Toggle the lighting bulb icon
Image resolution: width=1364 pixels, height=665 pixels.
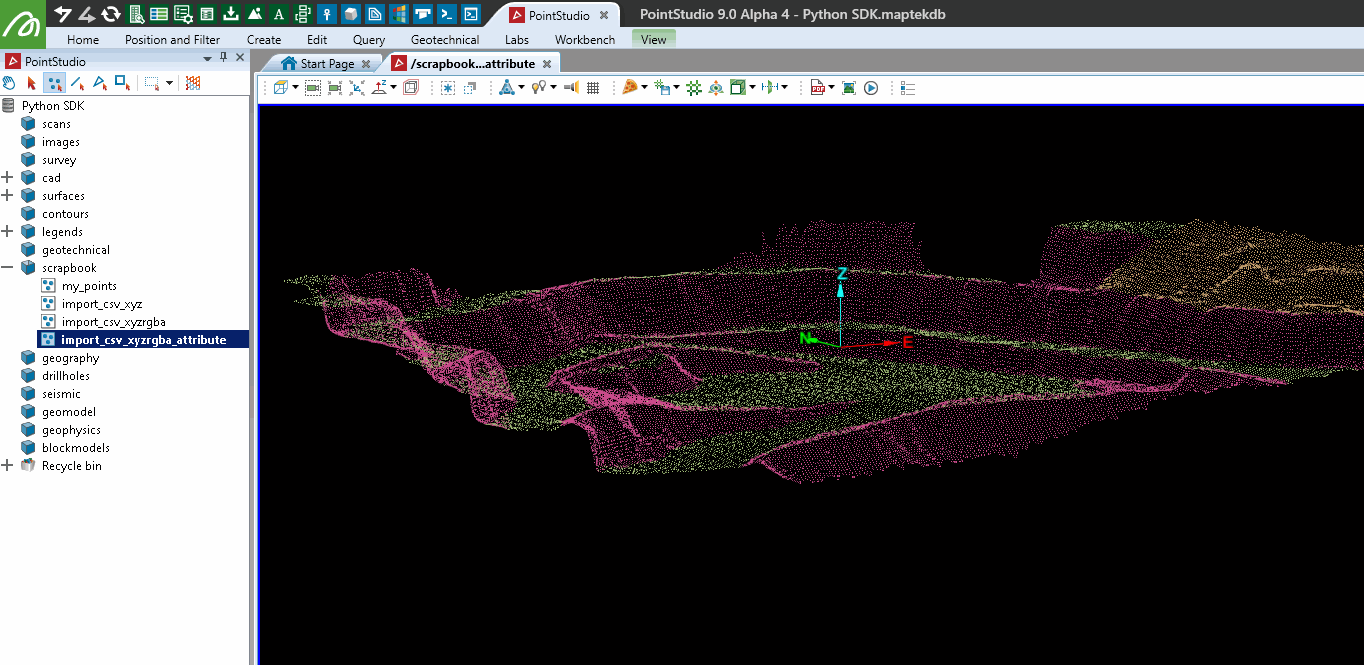538,88
